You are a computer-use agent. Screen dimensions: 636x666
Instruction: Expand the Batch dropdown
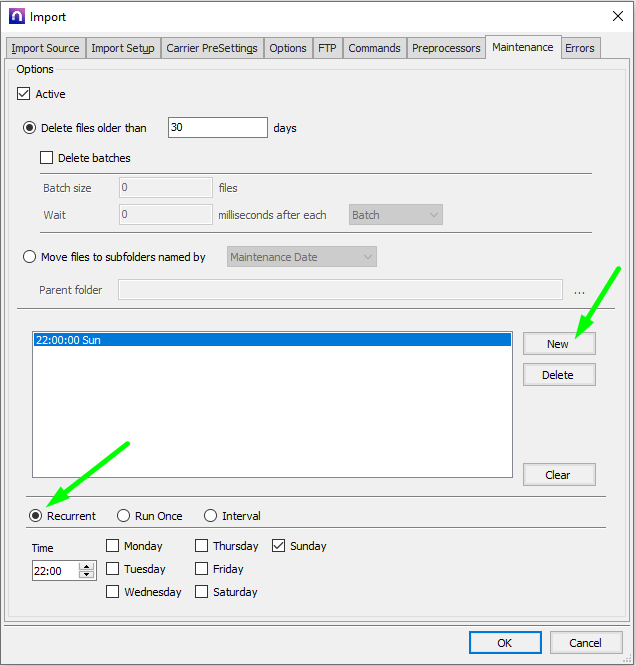click(x=395, y=215)
